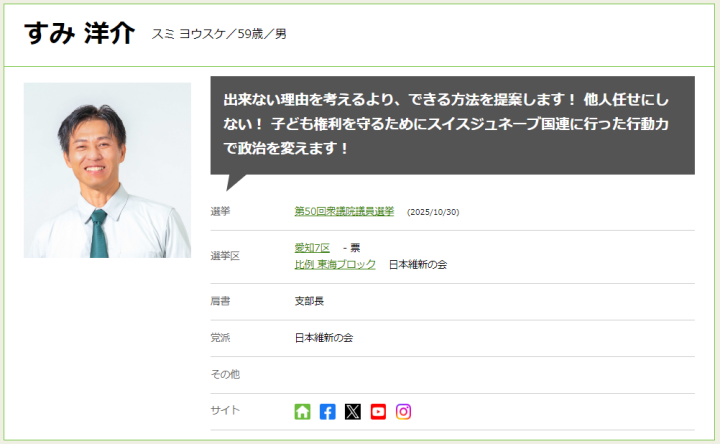Open the candidate's homepage via green house icon
Image resolution: width=720 pixels, height=444 pixels.
[302, 411]
